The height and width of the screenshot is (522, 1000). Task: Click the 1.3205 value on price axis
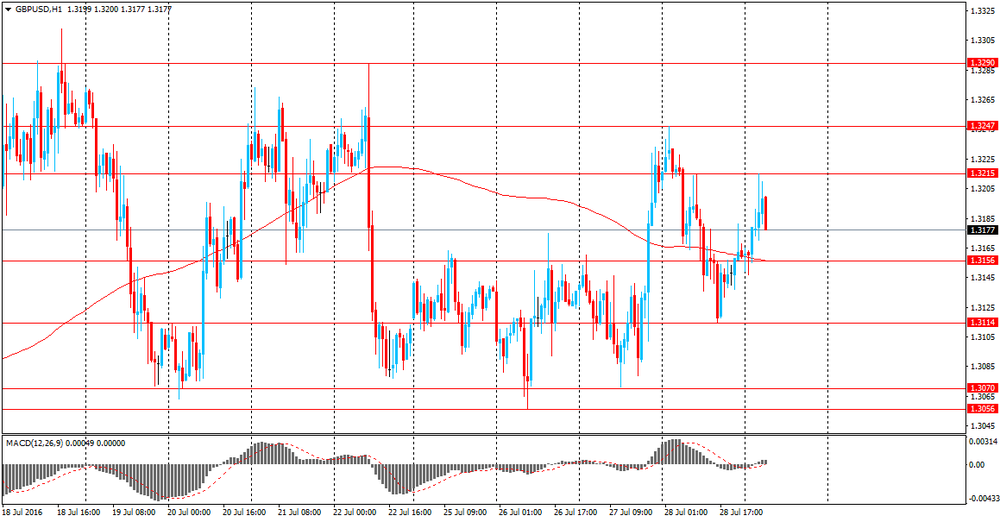pos(982,188)
